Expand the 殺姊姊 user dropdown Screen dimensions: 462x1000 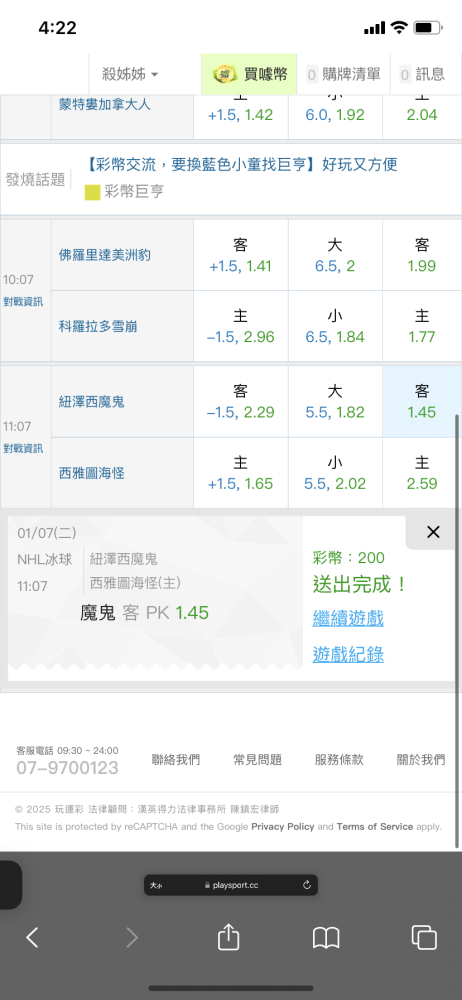(130, 75)
